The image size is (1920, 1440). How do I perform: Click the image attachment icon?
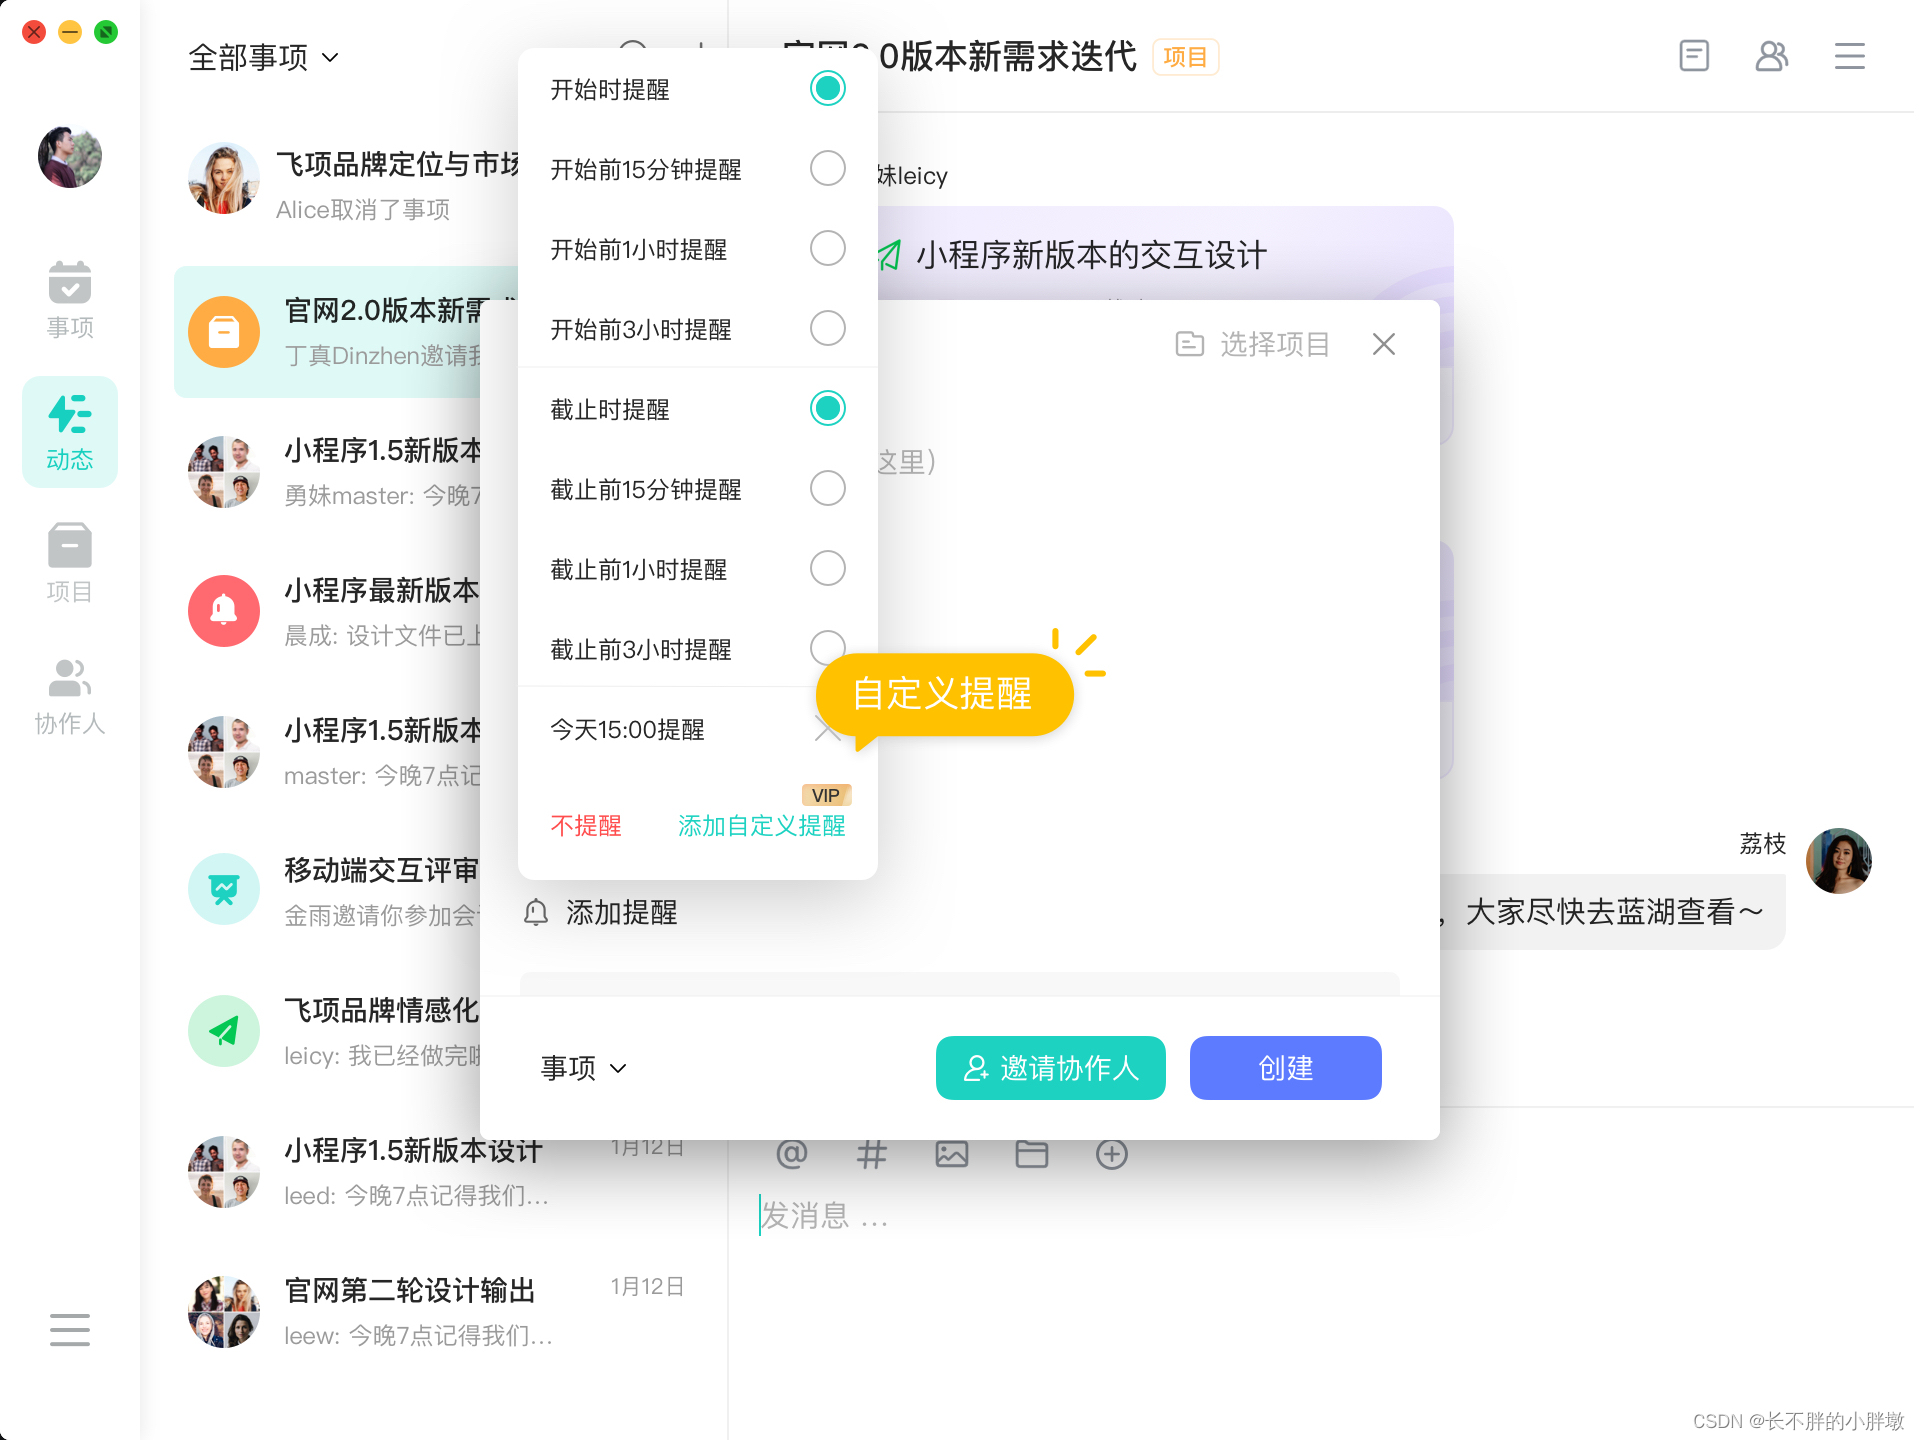tap(951, 1154)
